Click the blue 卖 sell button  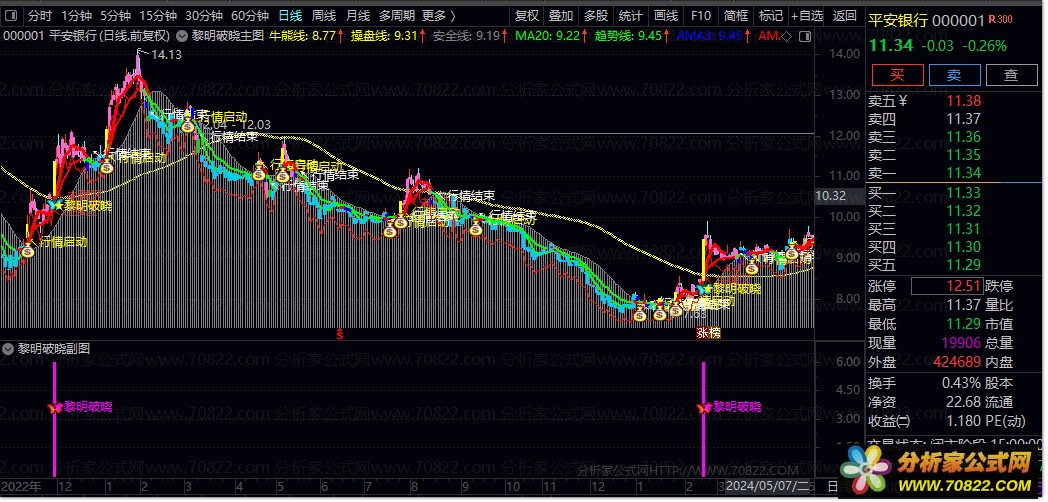pyautogui.click(x=954, y=75)
